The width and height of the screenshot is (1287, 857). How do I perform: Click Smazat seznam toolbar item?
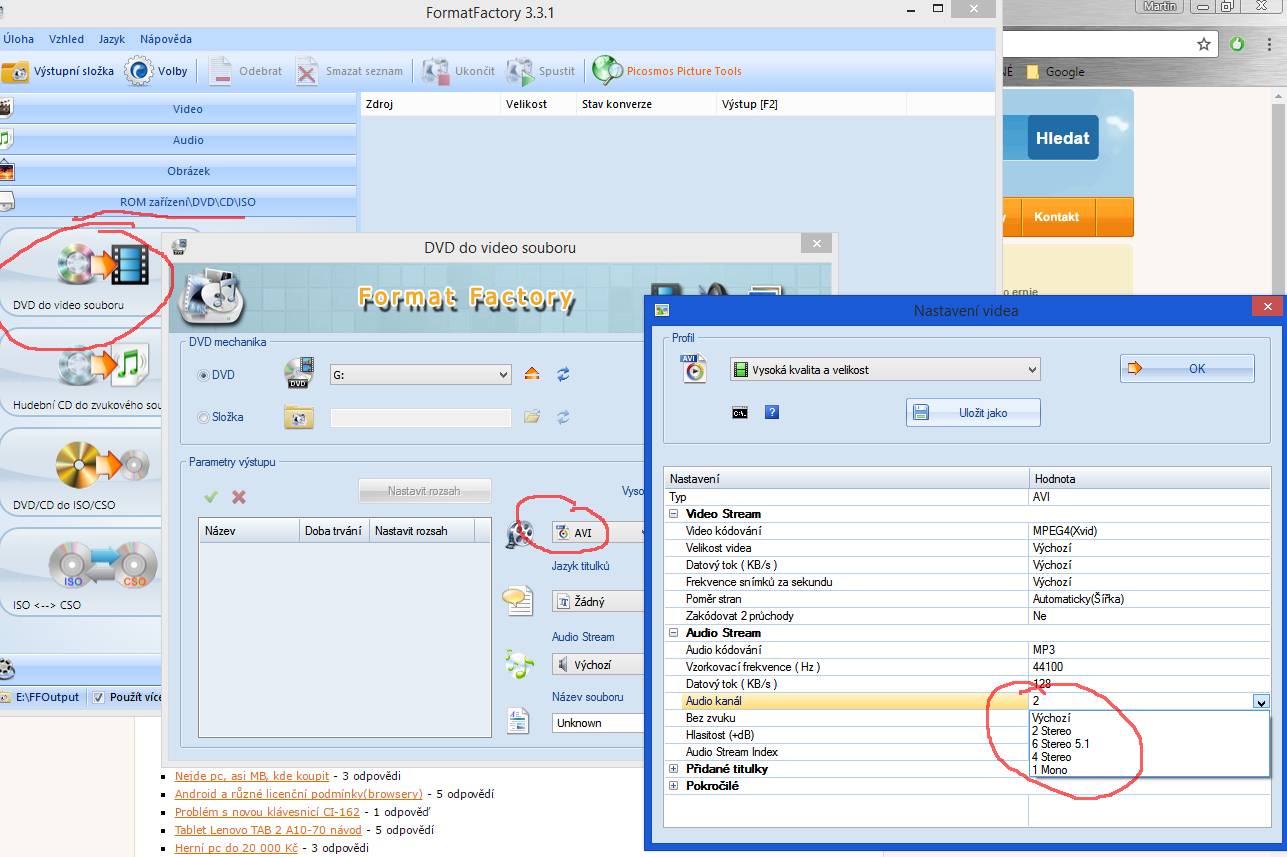click(x=350, y=71)
